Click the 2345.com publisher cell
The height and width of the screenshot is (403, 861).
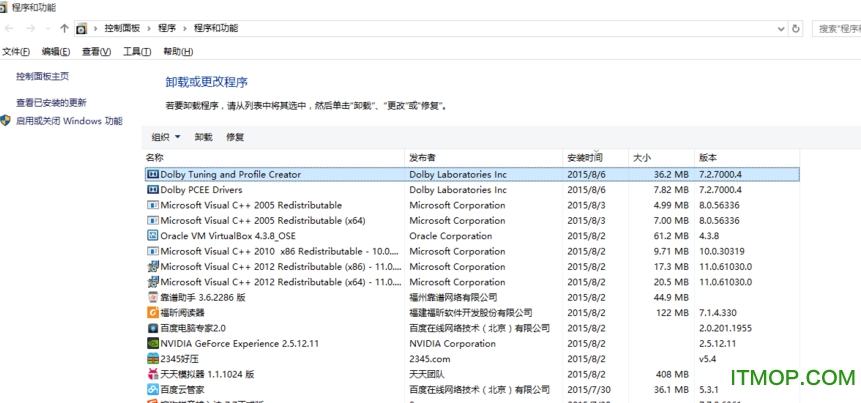tap(430, 359)
